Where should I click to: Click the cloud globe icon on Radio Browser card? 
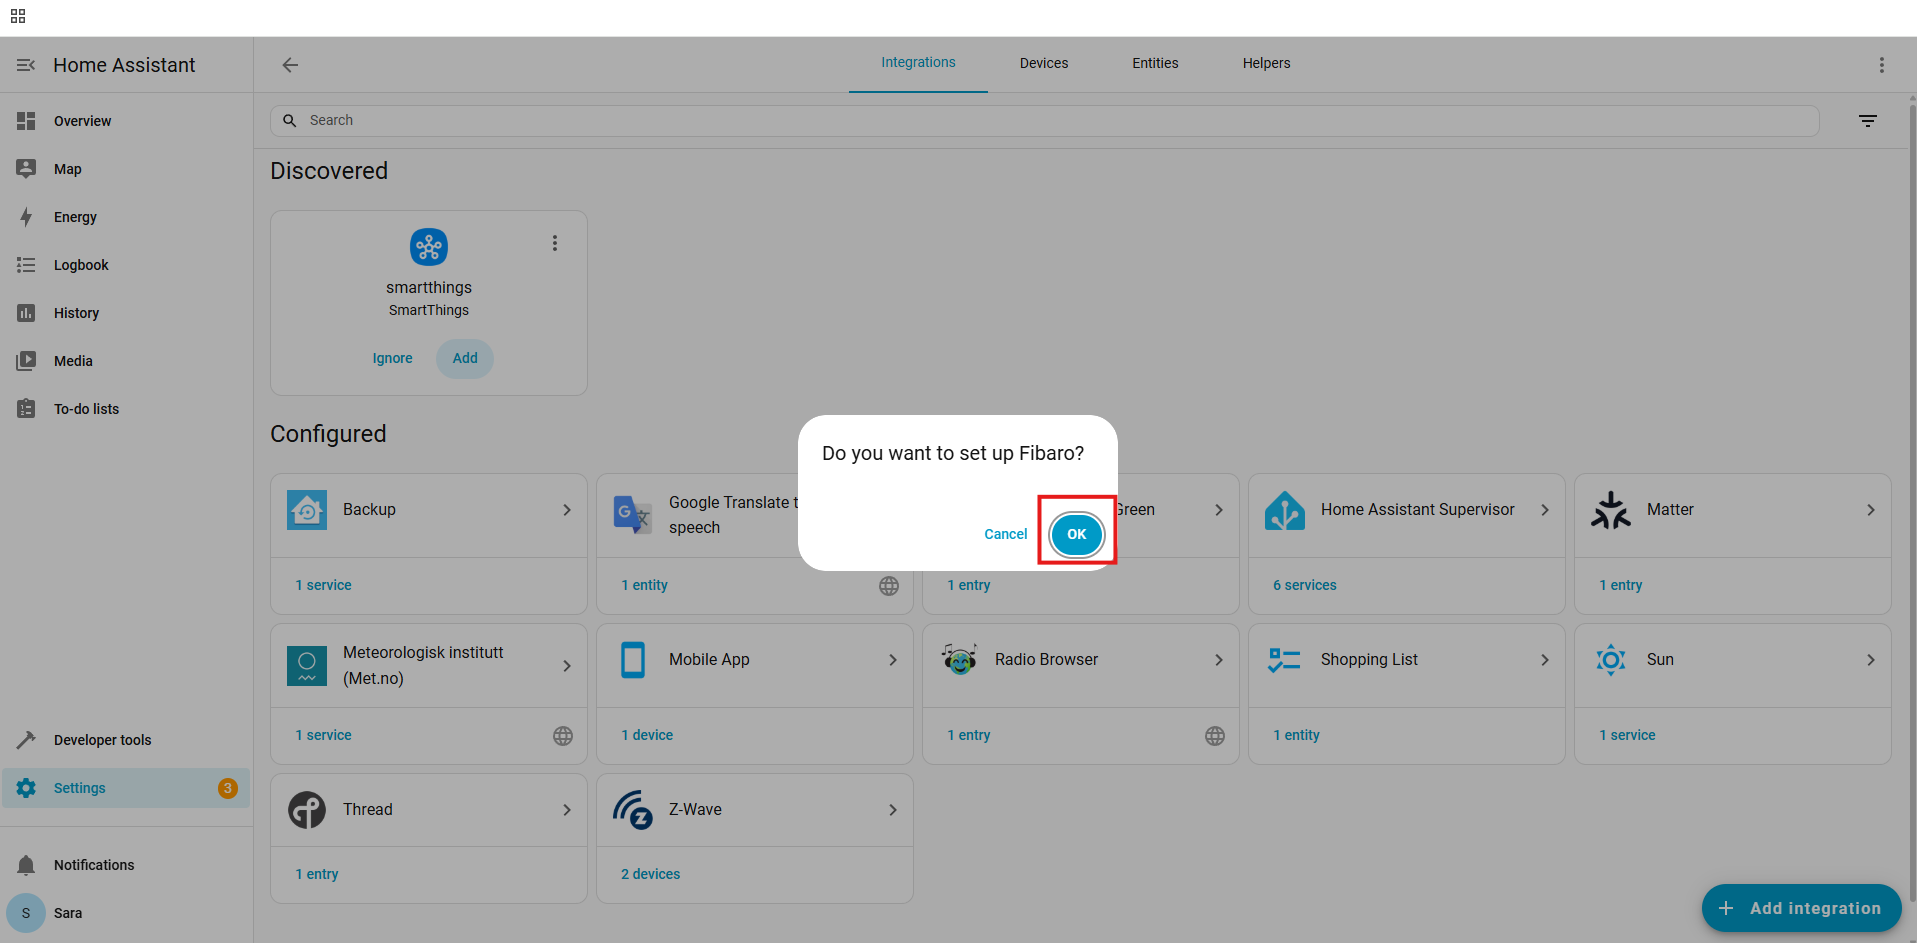[1215, 736]
